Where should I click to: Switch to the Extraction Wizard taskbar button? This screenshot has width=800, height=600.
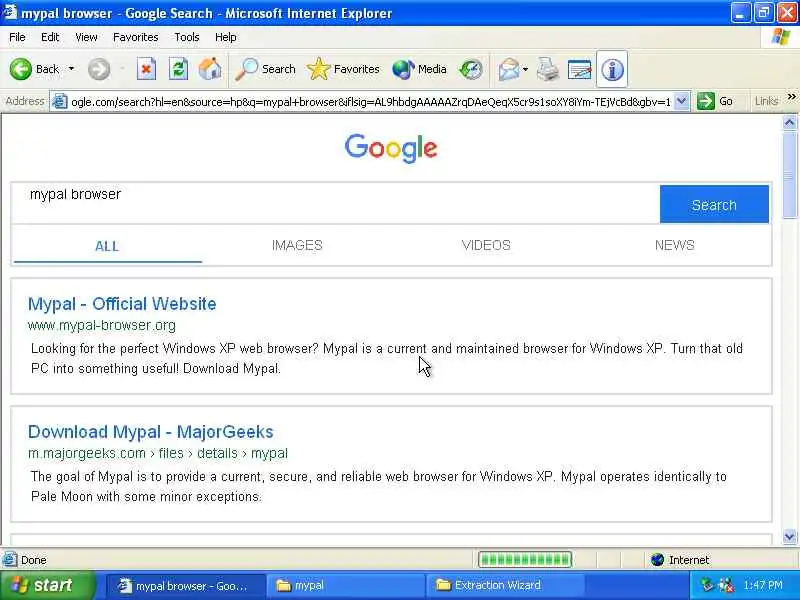(x=505, y=585)
